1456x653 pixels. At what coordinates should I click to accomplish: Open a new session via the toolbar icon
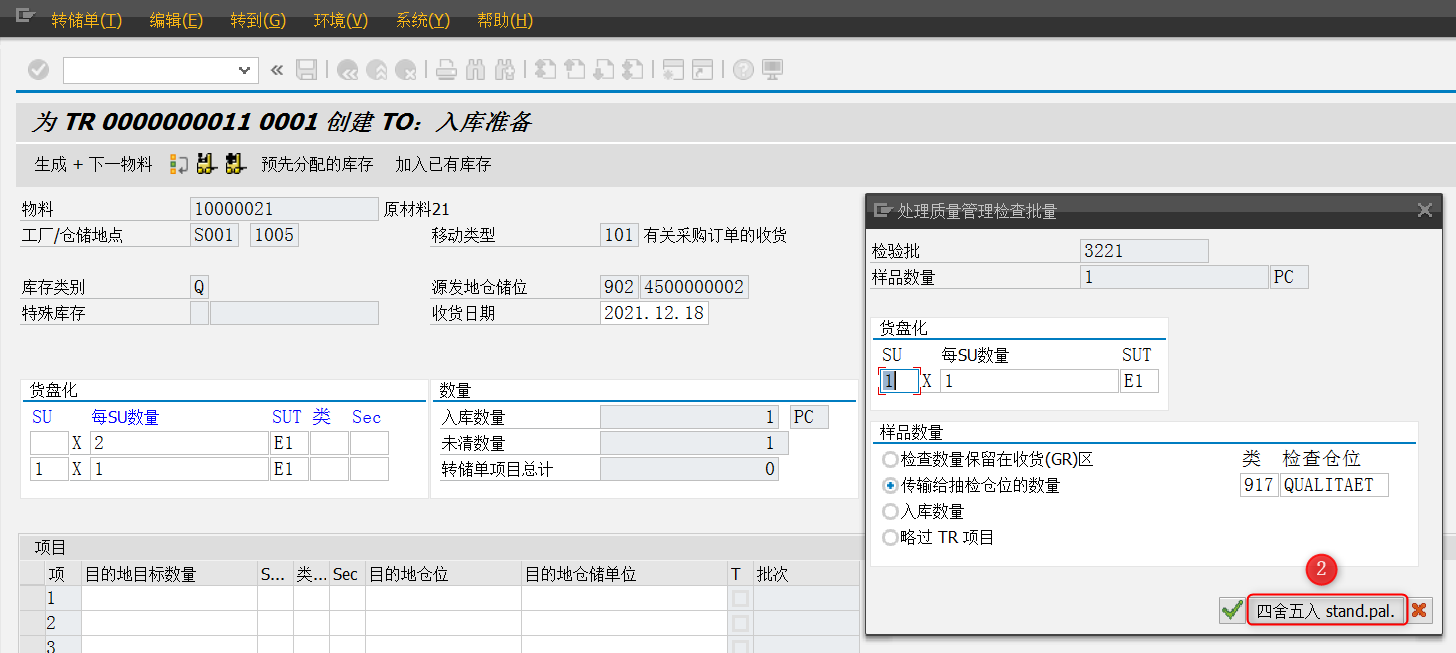point(671,69)
